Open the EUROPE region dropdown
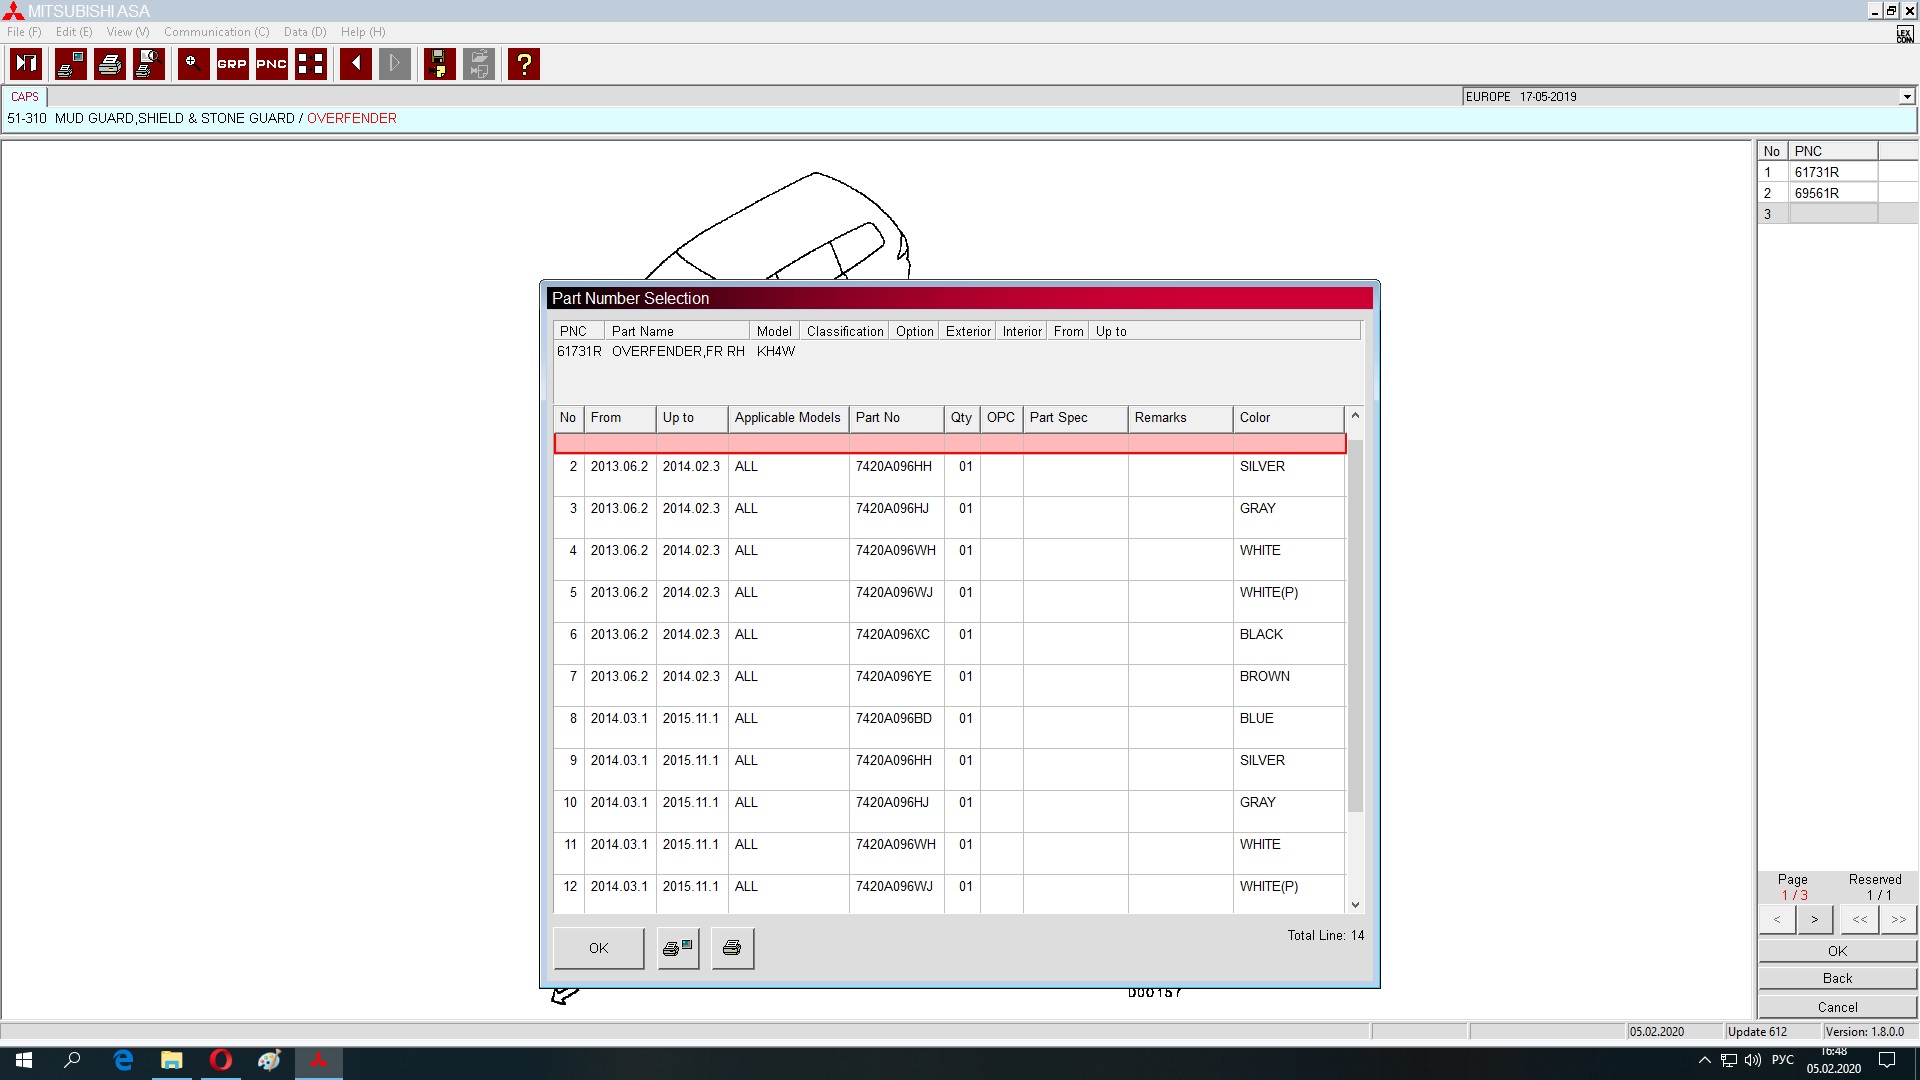Image resolution: width=1920 pixels, height=1080 pixels. (x=1906, y=97)
